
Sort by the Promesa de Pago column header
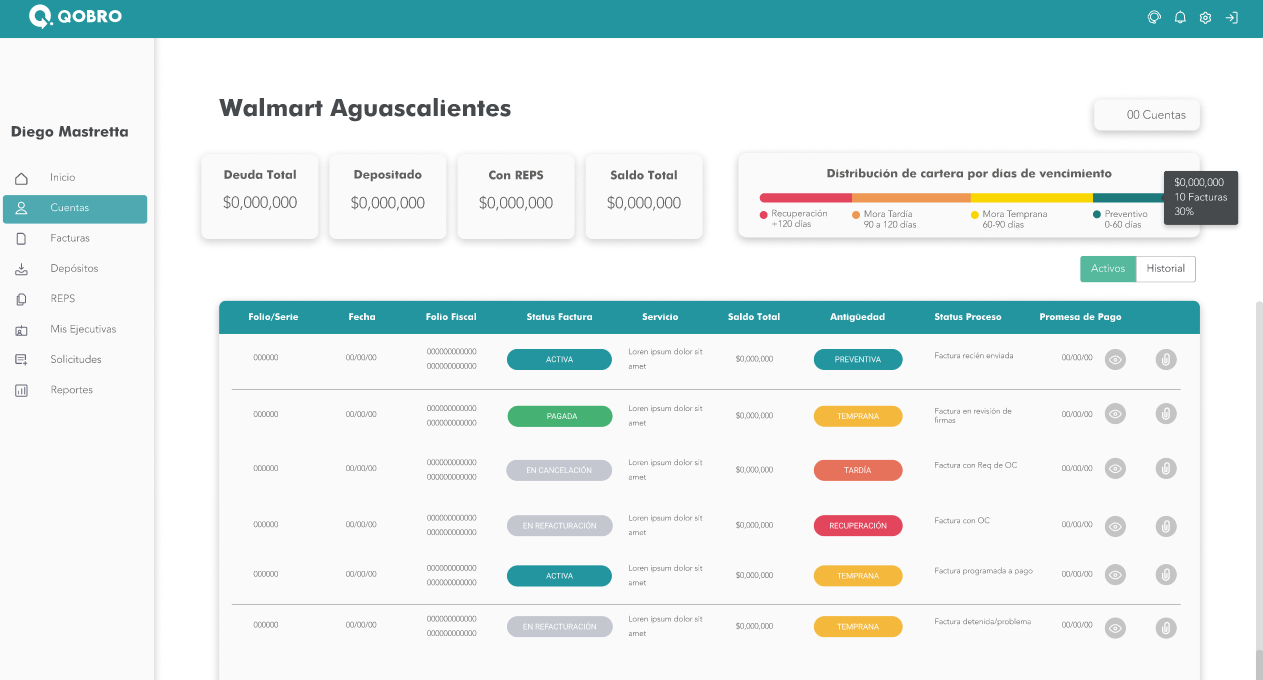point(1080,317)
